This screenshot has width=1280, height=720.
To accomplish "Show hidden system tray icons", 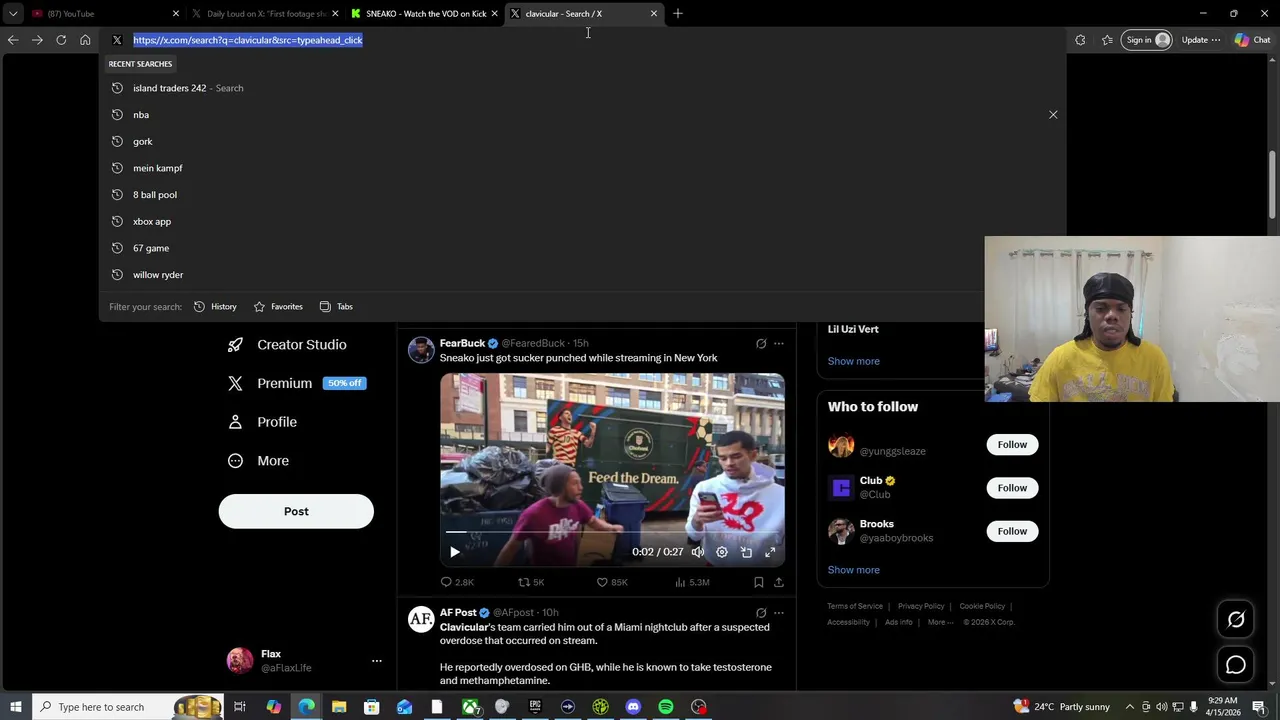I will (1130, 707).
